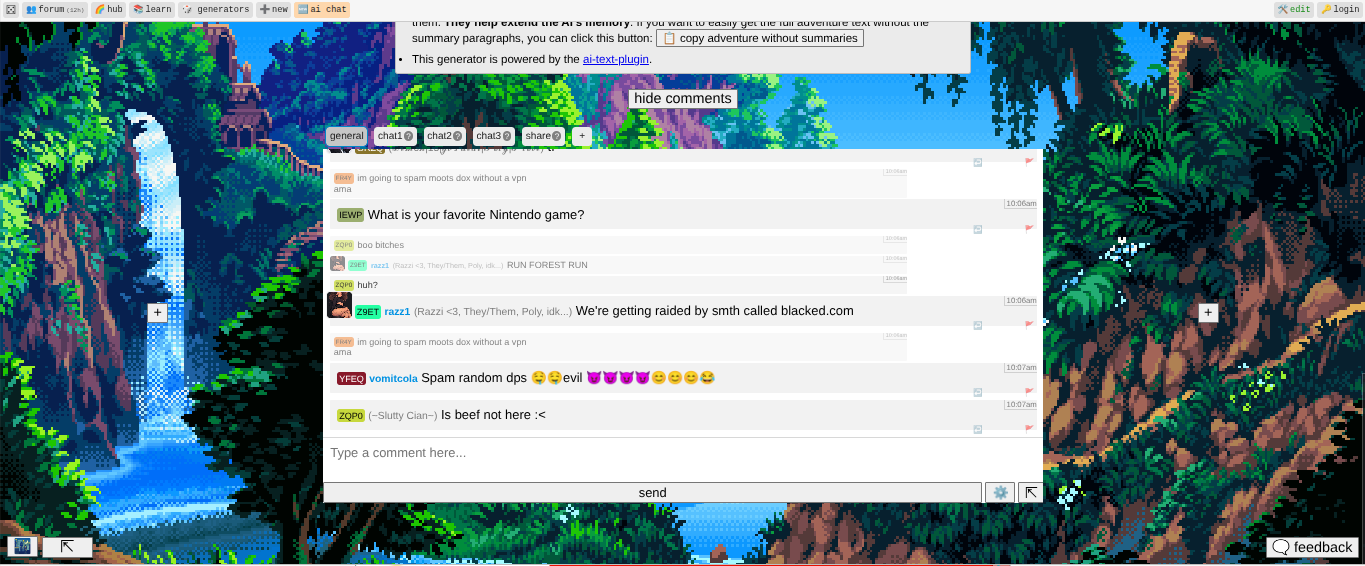
Task: Flag vomitcola's spam message
Action: point(1029,392)
